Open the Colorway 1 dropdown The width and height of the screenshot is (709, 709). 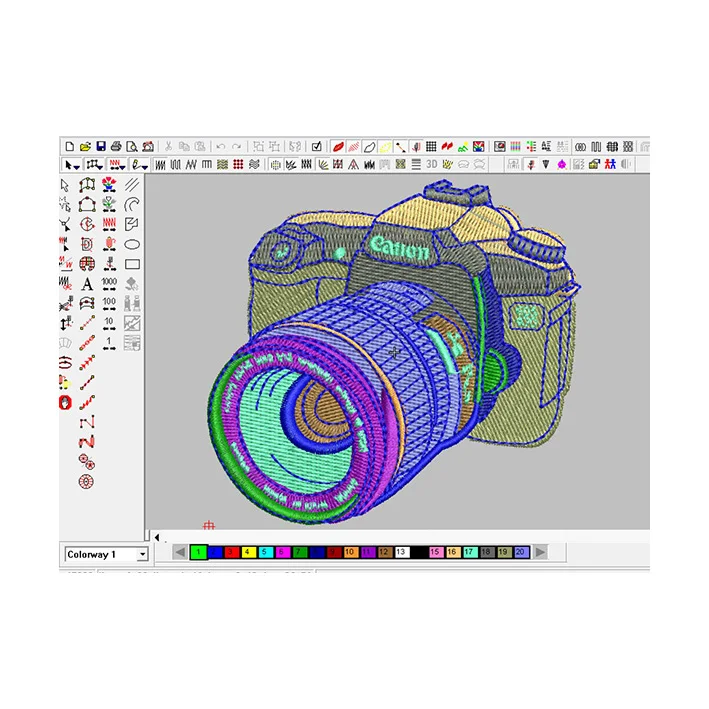click(x=142, y=554)
